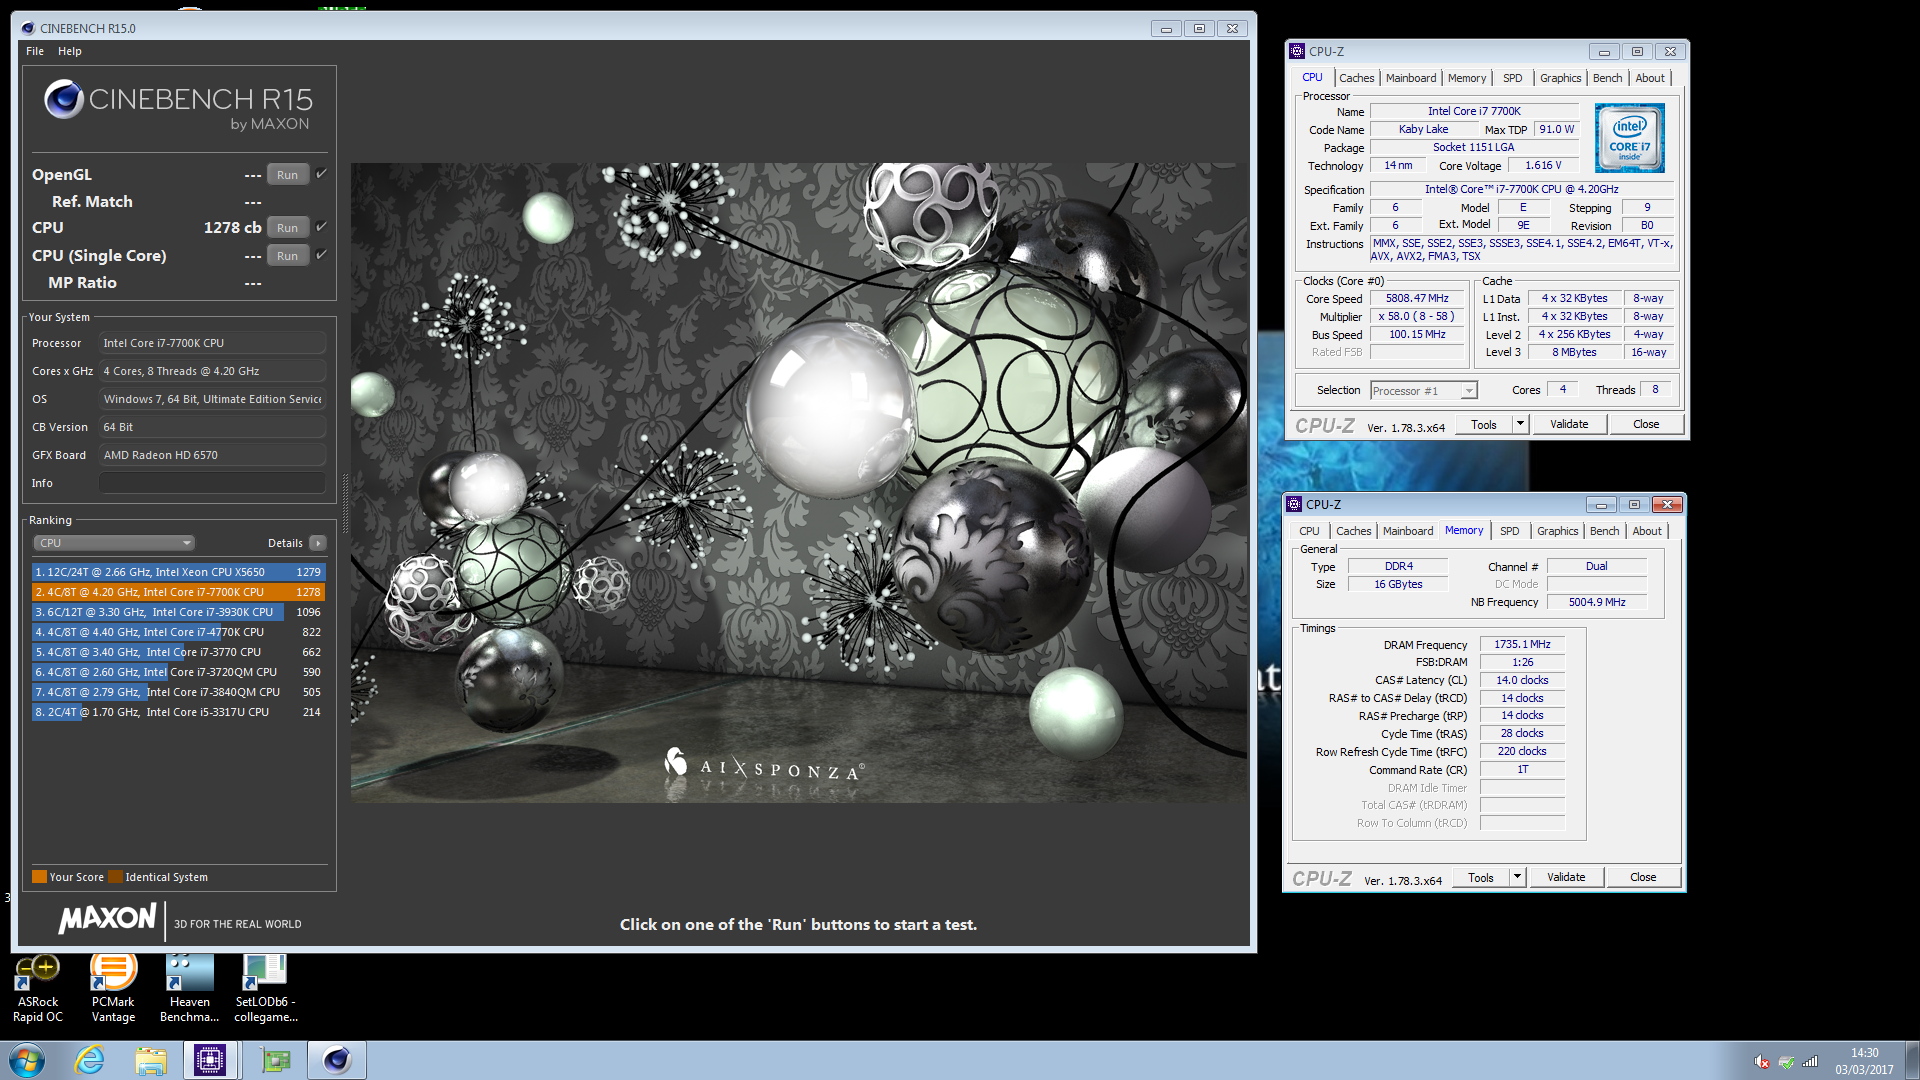The height and width of the screenshot is (1080, 1920).
Task: Toggle the CPU (Single Core) checkbox
Action: pos(321,255)
